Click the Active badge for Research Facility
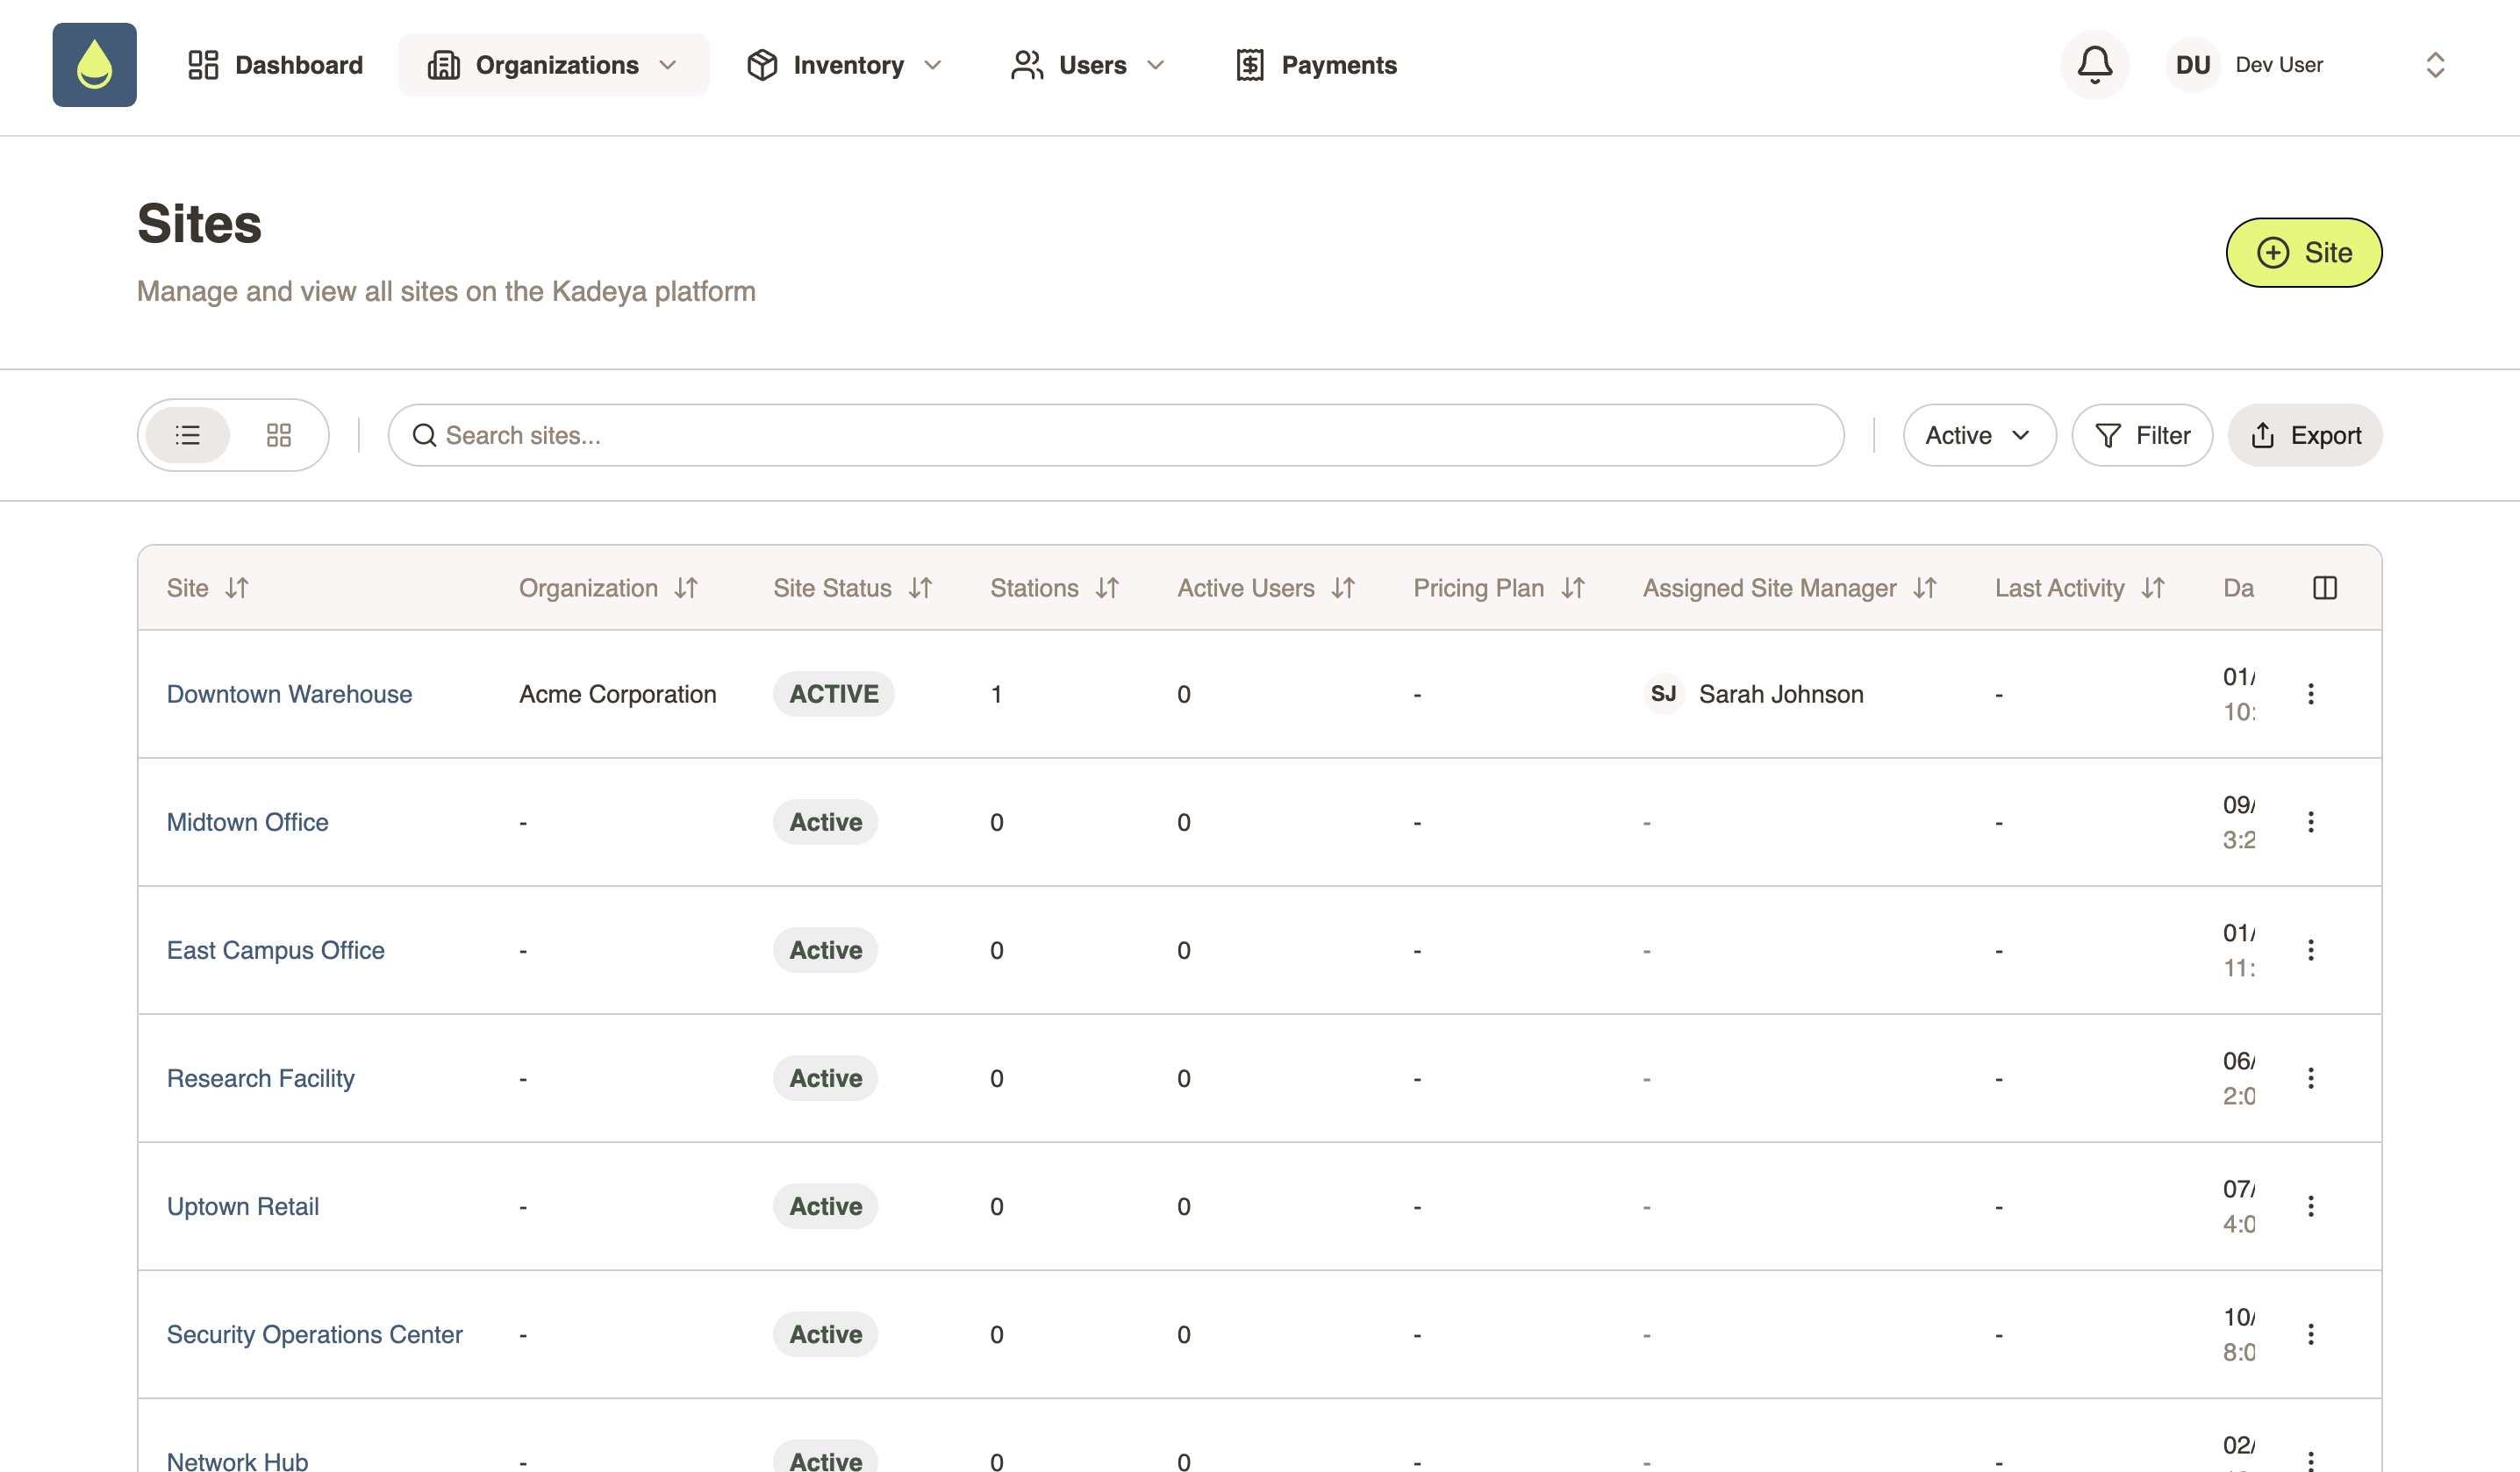Image resolution: width=2520 pixels, height=1472 pixels. (825, 1078)
